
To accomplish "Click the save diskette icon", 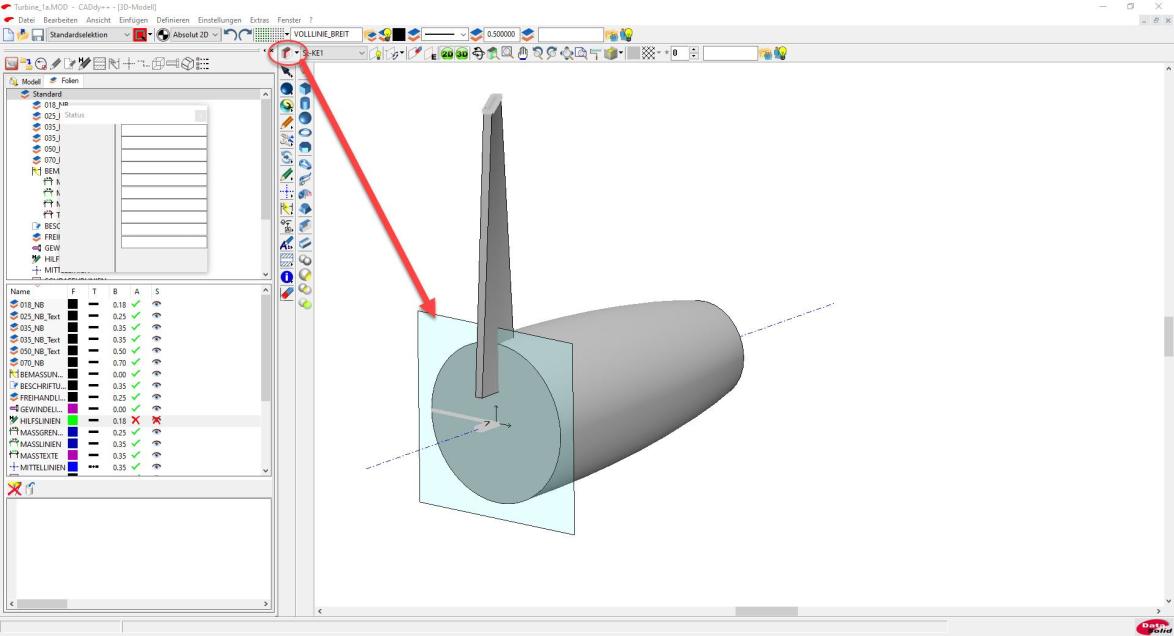I will [x=36, y=35].
